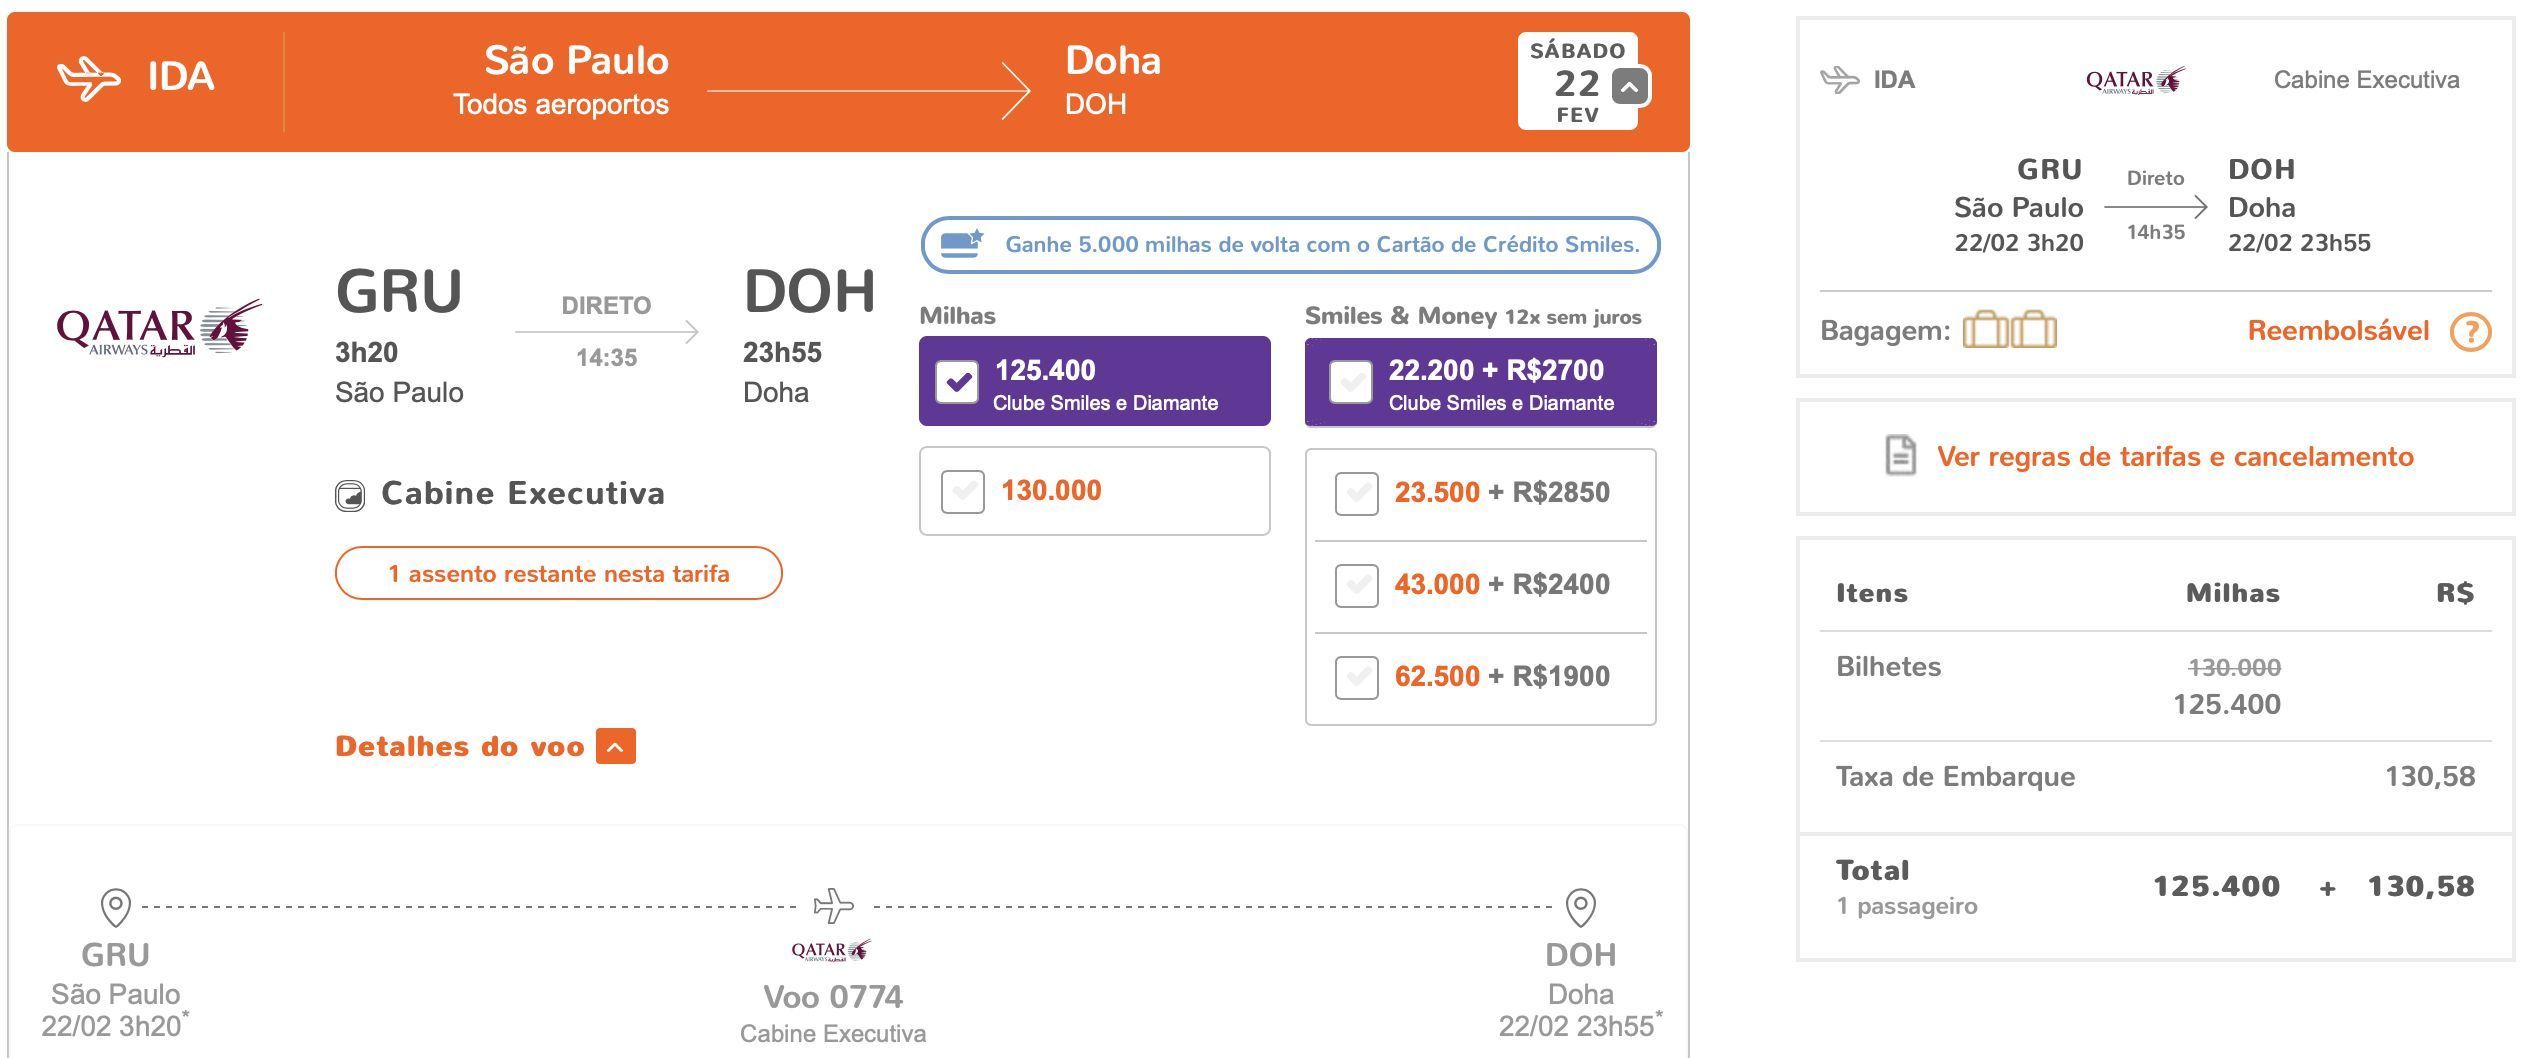
Task: Click the 1 assento restante nesta tarifa badge
Action: coord(558,573)
